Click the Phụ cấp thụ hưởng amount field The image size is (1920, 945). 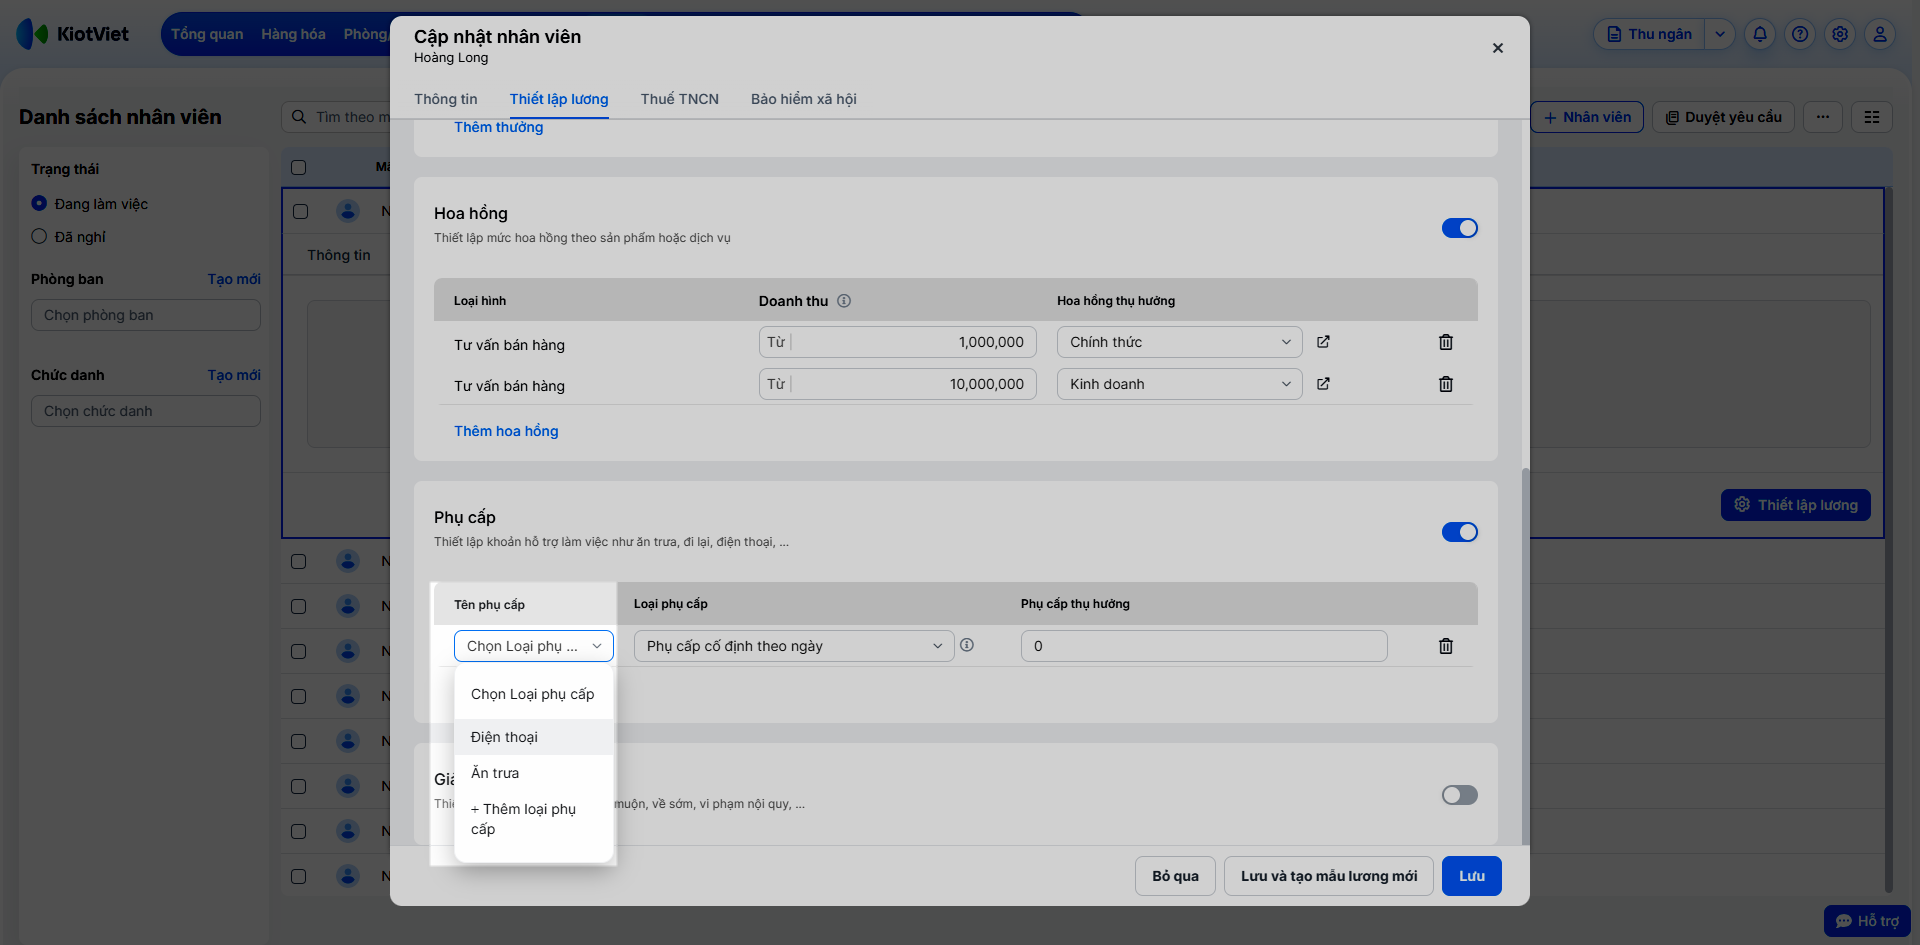(x=1204, y=646)
